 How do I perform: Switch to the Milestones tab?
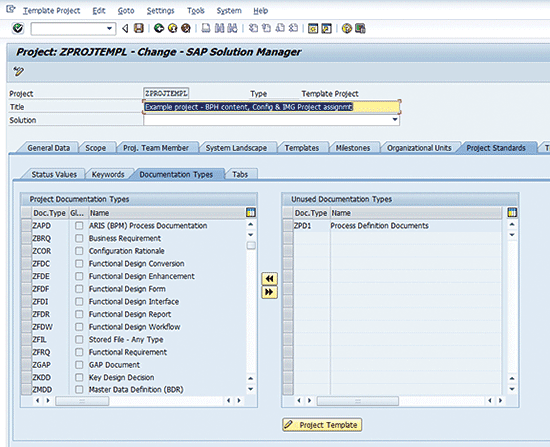tap(353, 148)
